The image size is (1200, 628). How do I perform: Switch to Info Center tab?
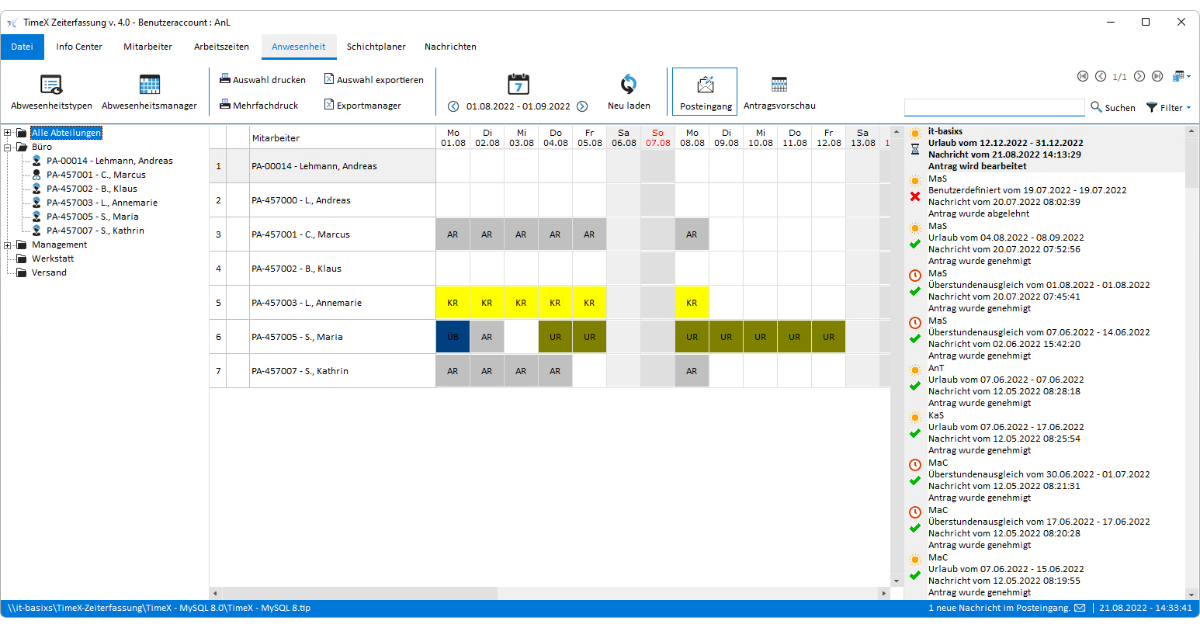[x=79, y=46]
